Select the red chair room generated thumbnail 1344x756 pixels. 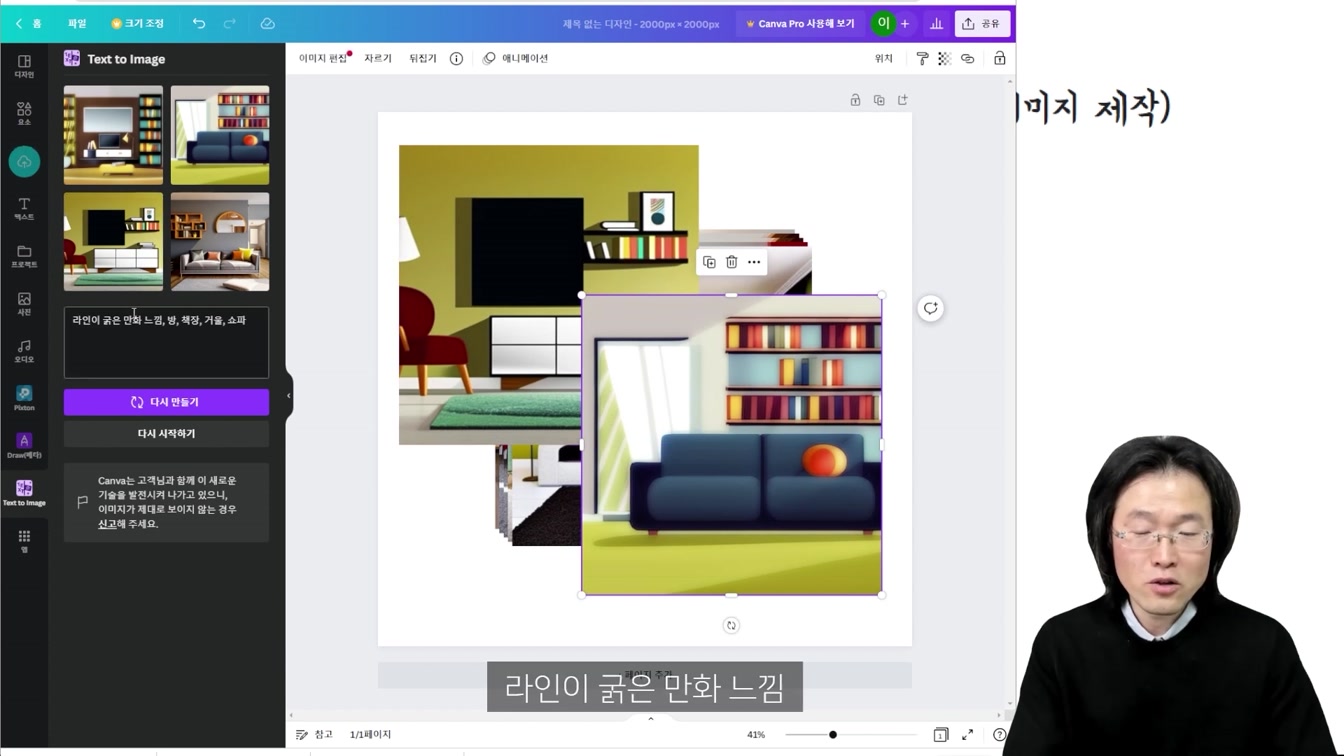[x=113, y=242]
